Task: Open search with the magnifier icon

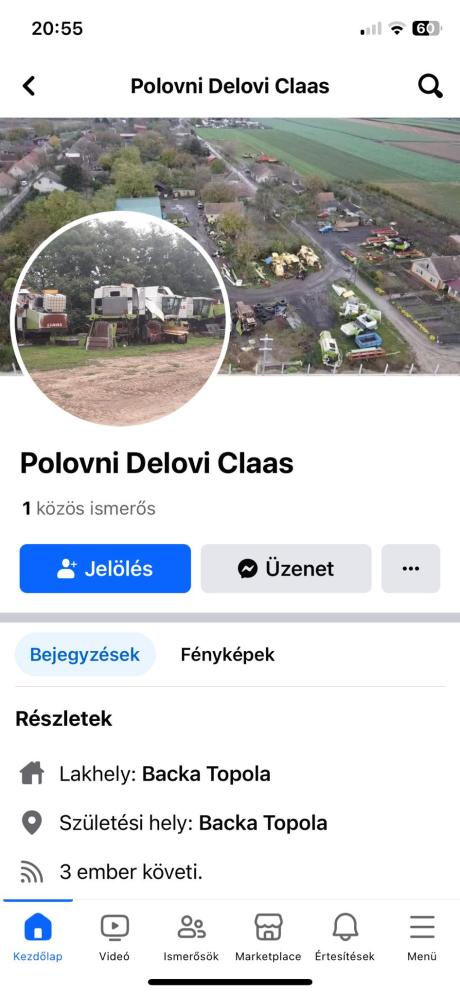Action: (430, 86)
